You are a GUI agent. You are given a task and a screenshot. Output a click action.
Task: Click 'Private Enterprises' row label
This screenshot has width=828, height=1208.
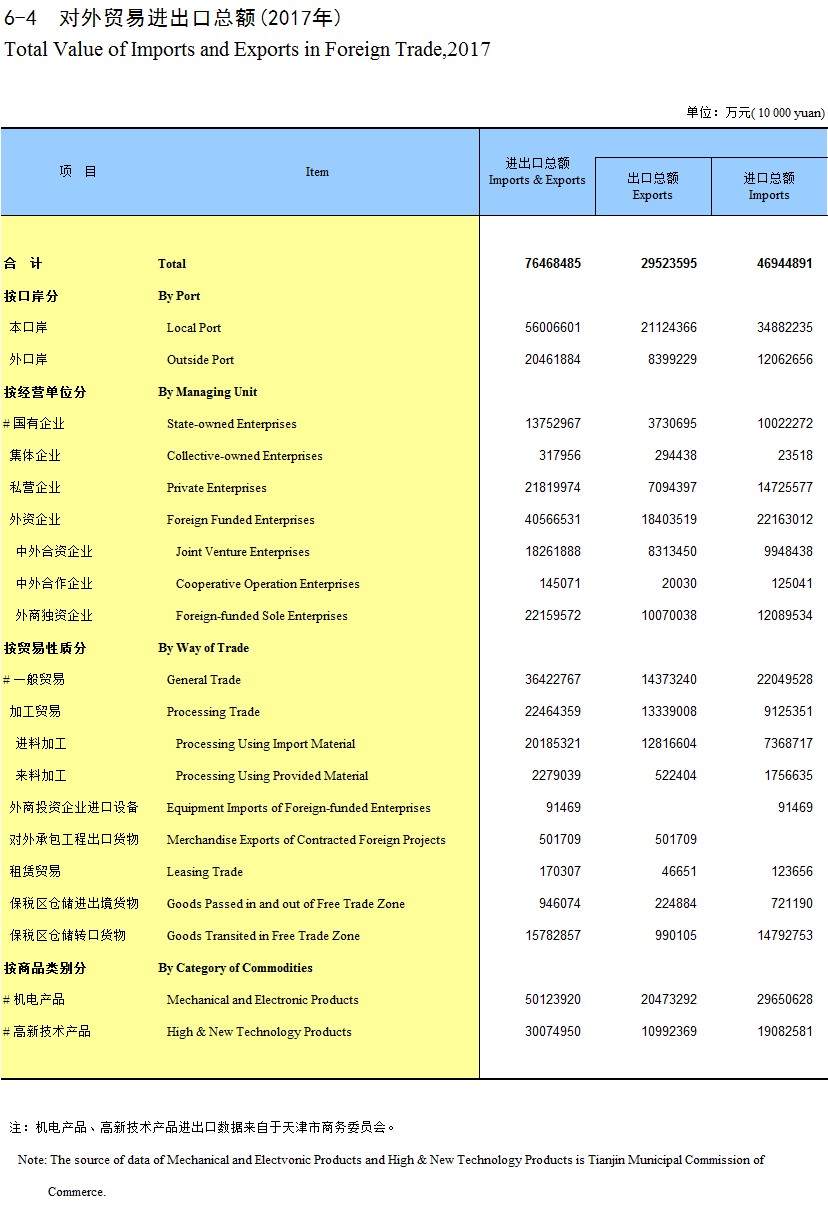(x=216, y=488)
